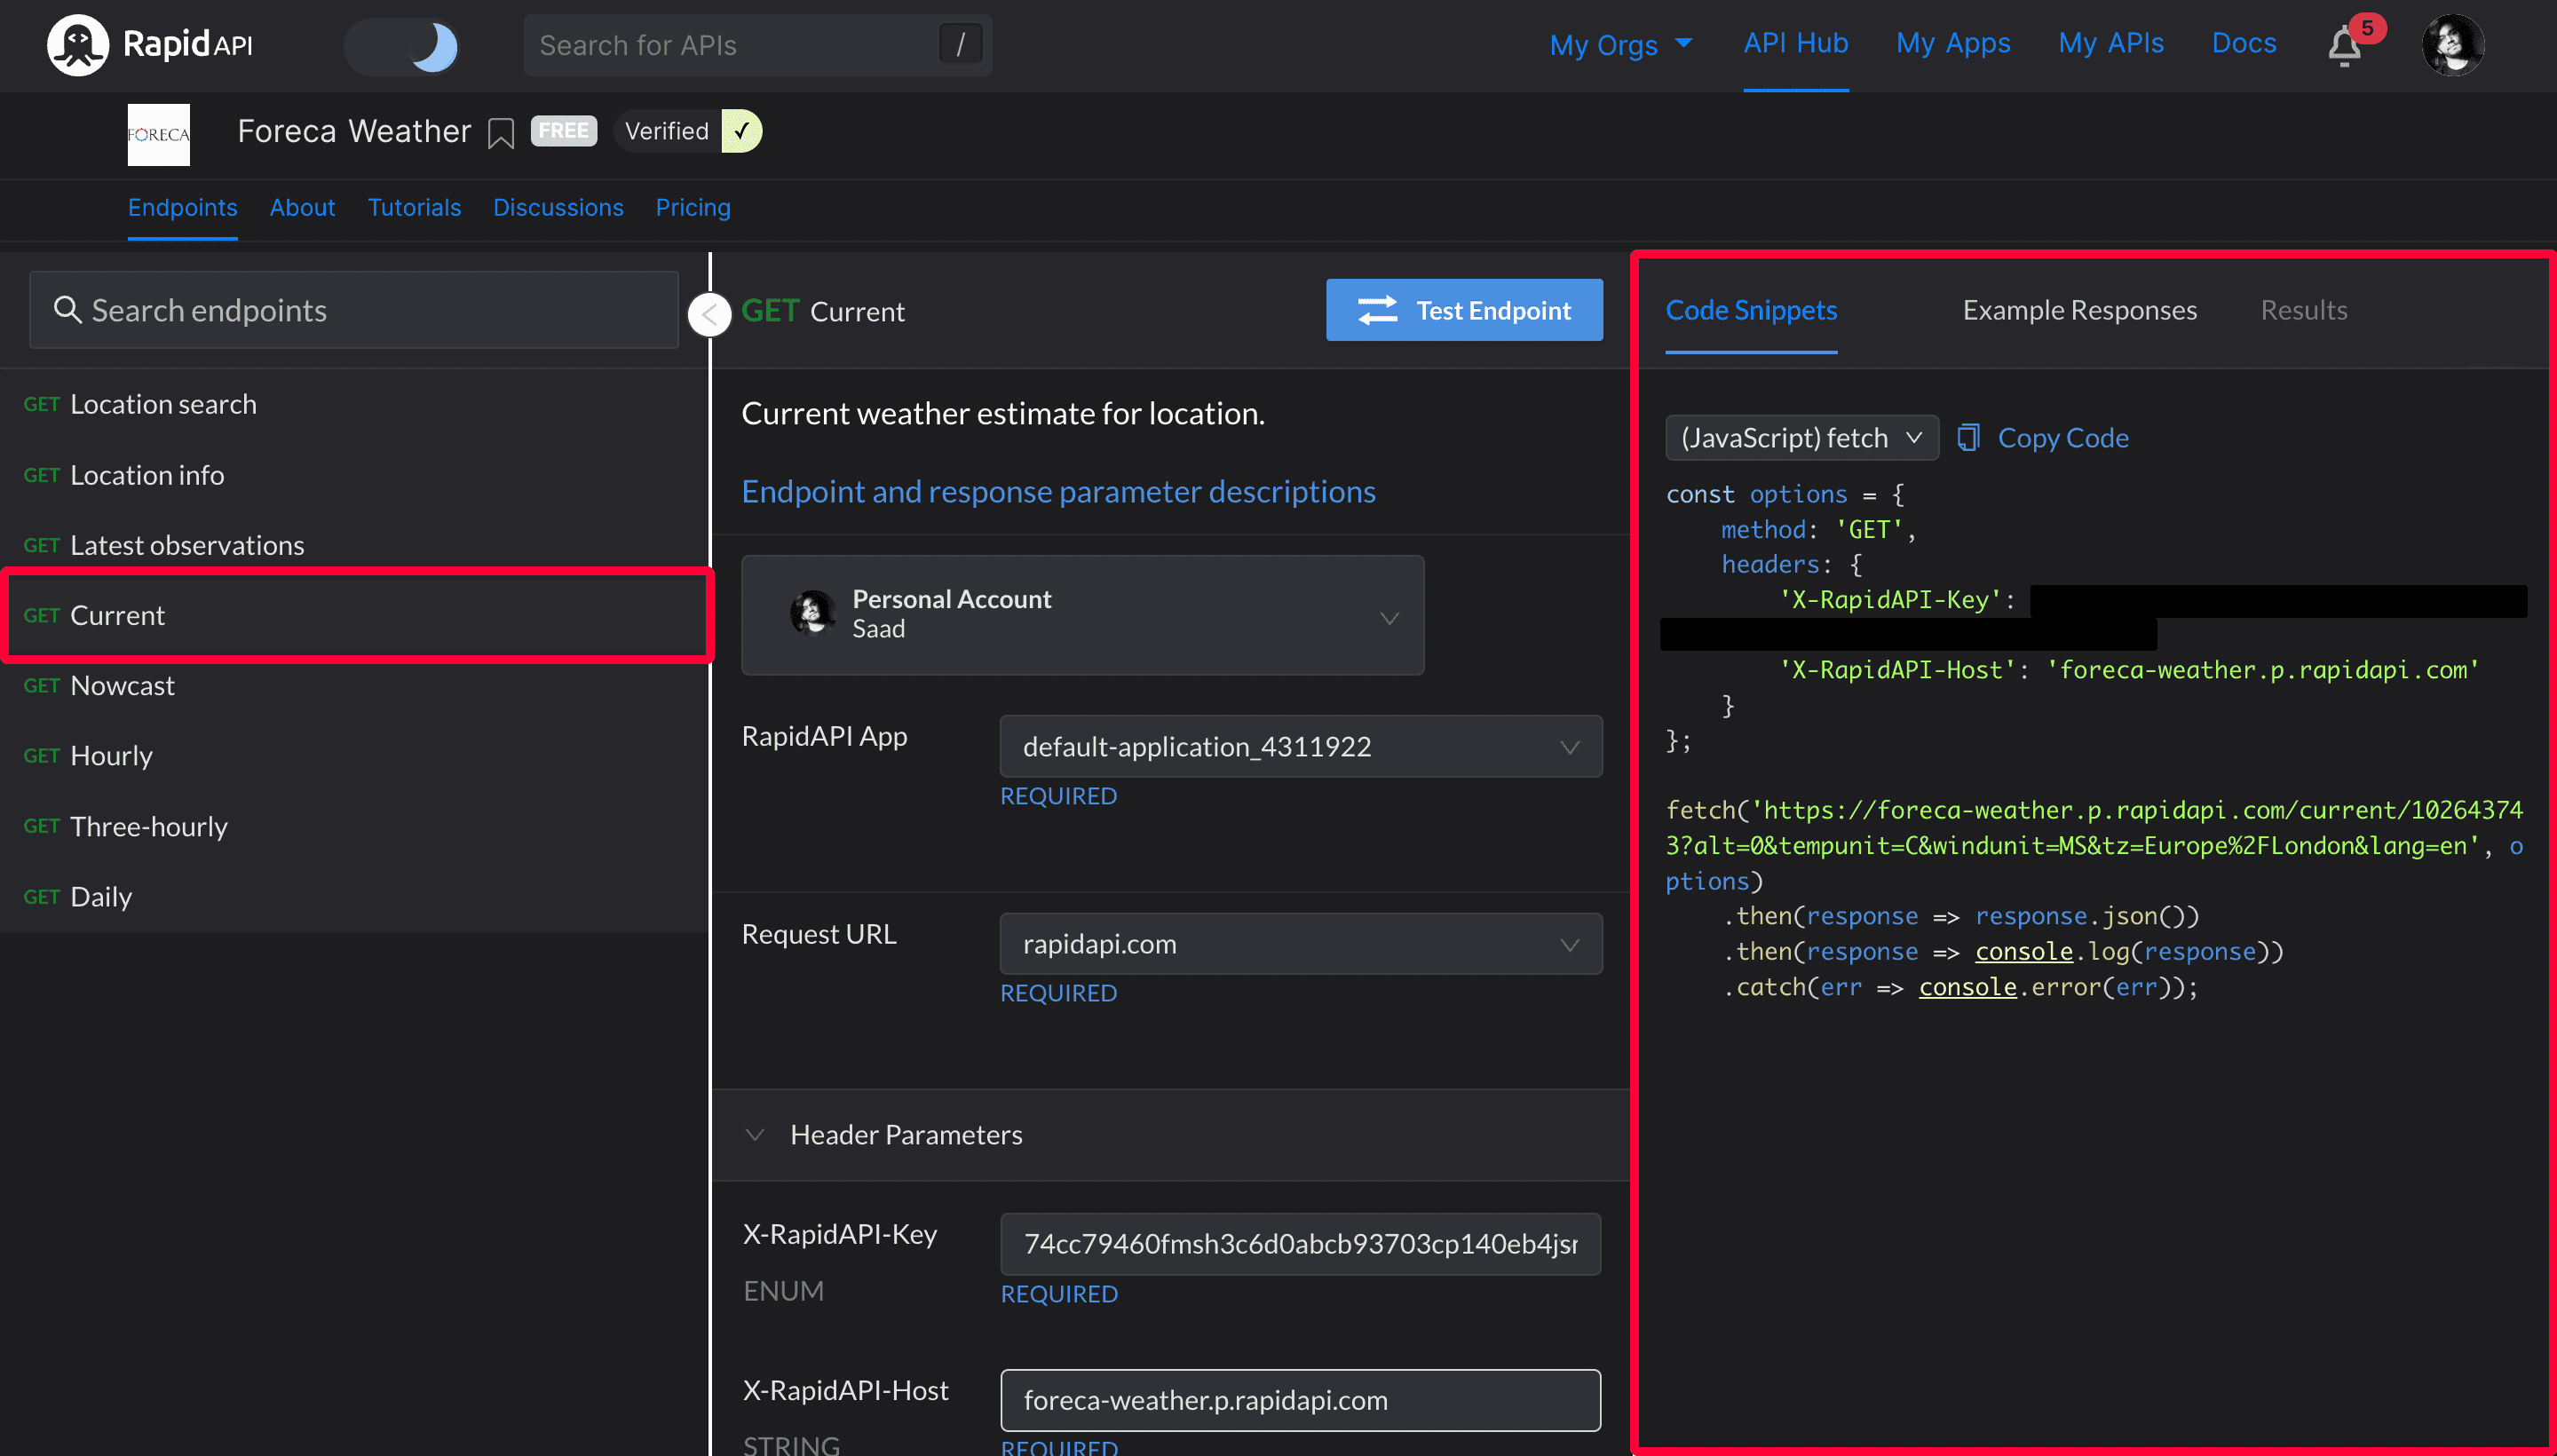Click the Verified checkmark badge
The width and height of the screenshot is (2557, 1456).
741,131
